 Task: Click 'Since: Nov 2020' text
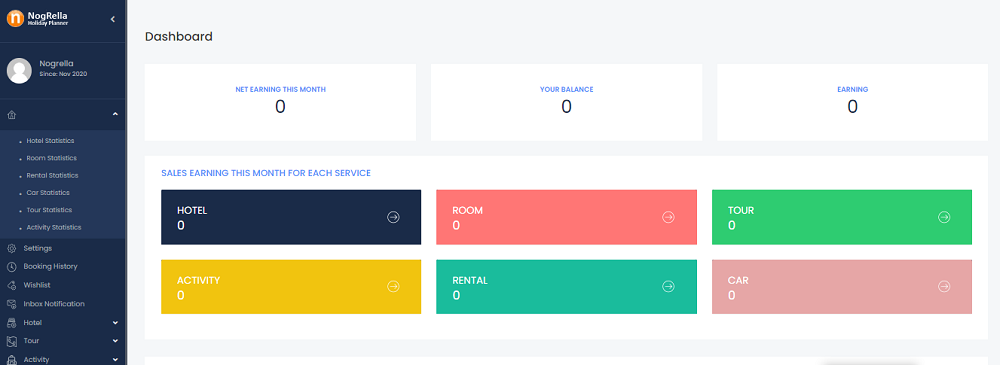tap(63, 73)
